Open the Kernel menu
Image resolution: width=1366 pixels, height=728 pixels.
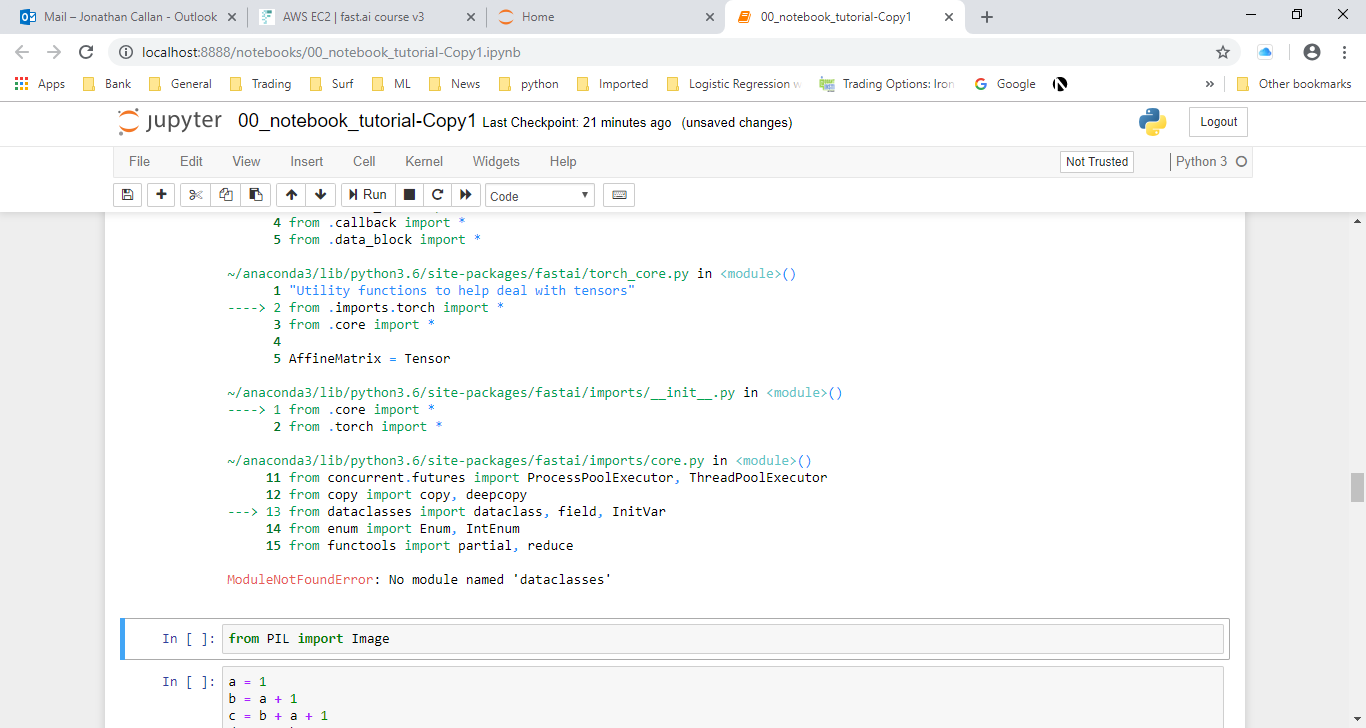423,161
